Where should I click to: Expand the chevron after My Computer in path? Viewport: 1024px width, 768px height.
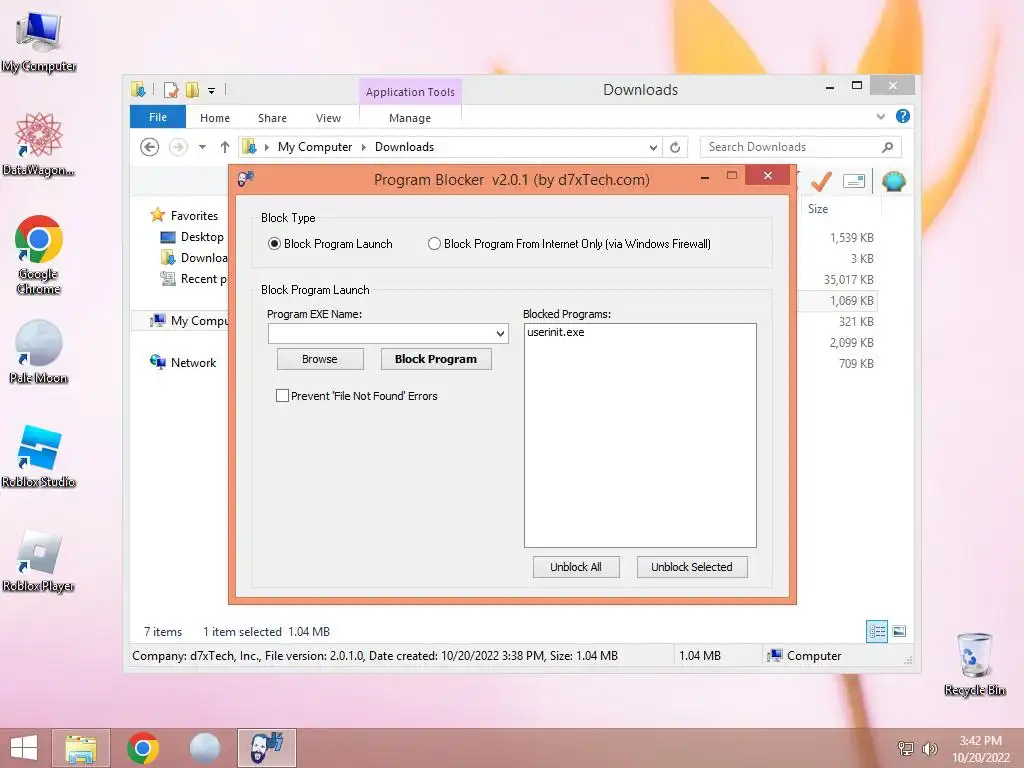(364, 148)
